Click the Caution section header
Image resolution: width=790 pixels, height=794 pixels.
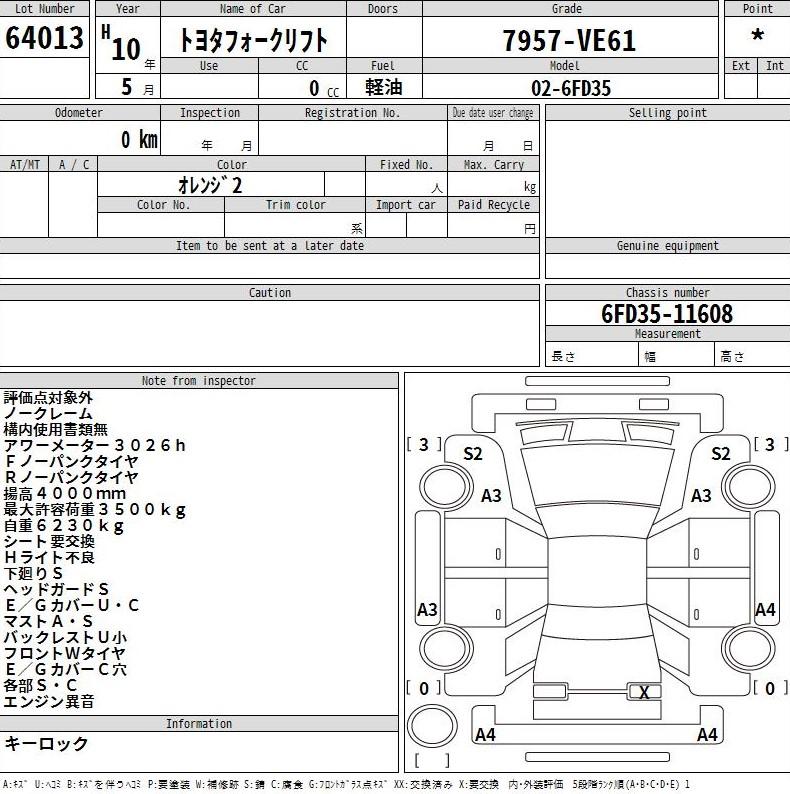tap(269, 293)
